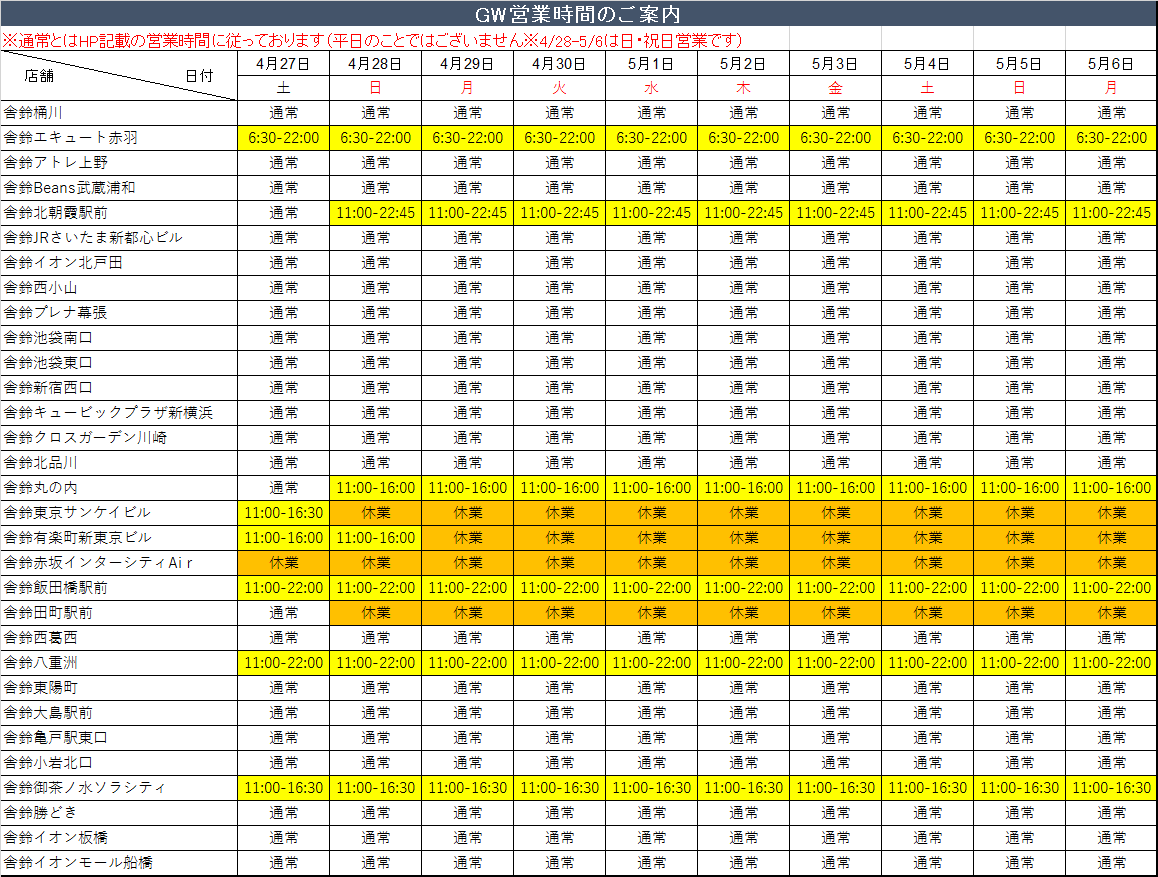The image size is (1158, 877).
Task: Click the store name '舎鈴赤坂インターシティAir'
Action: [98, 563]
